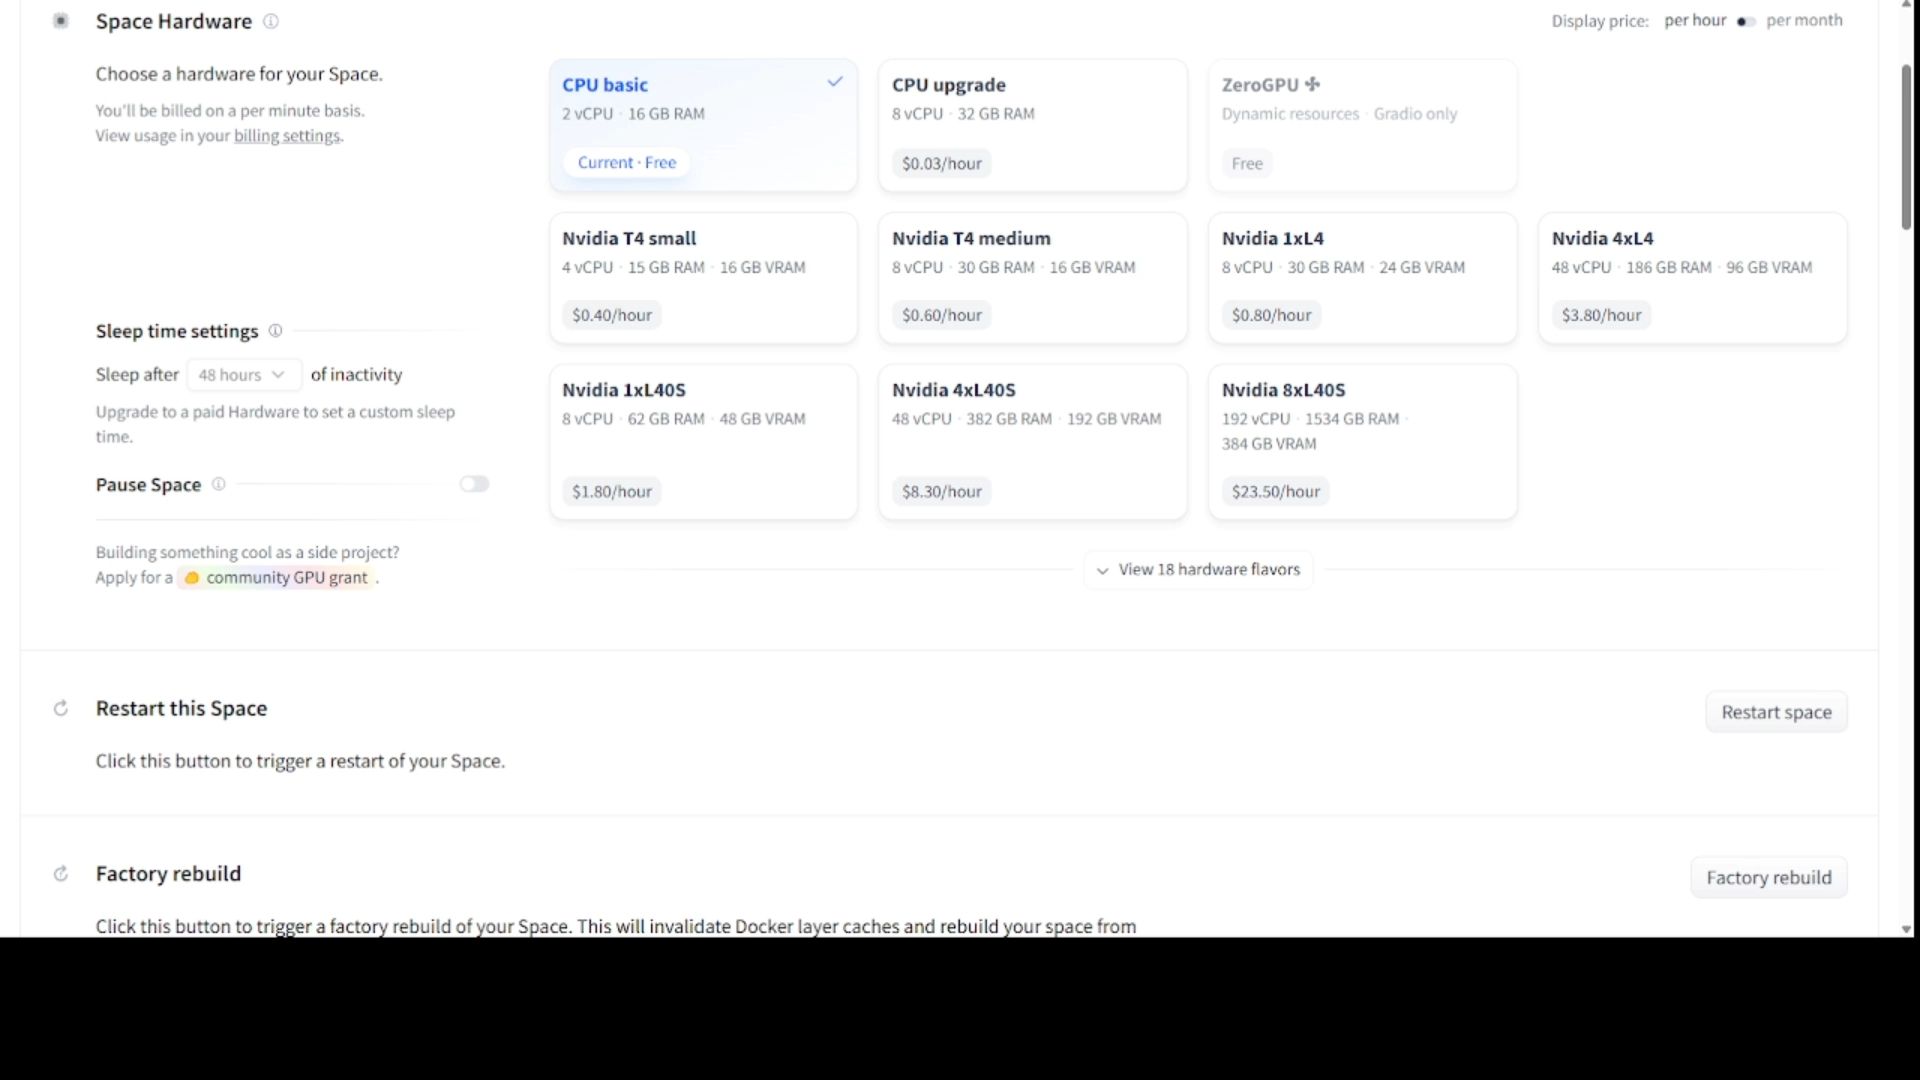Click the Pause Space info icon
The height and width of the screenshot is (1080, 1920).
(x=218, y=484)
